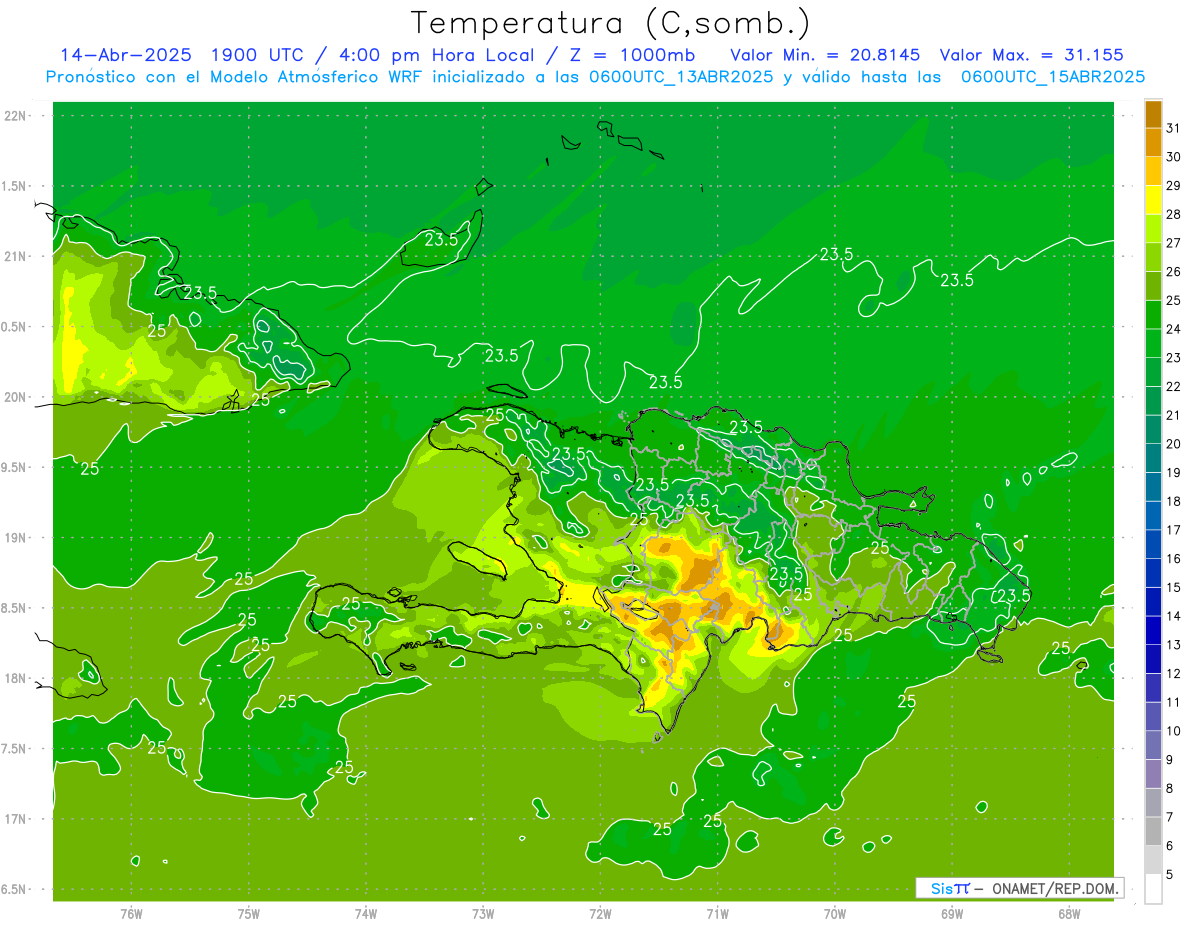This screenshot has width=1200, height=927.
Task: Click the color scale label "28"
Action: pyautogui.click(x=1172, y=214)
